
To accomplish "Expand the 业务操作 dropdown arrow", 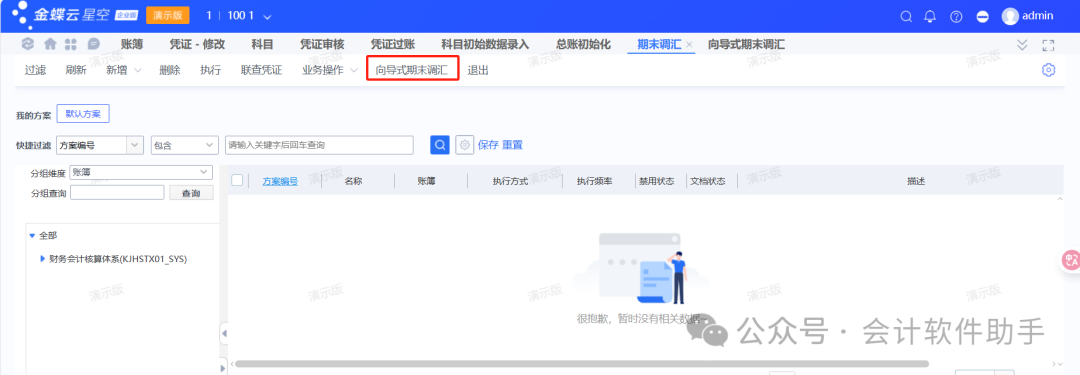I will [353, 70].
